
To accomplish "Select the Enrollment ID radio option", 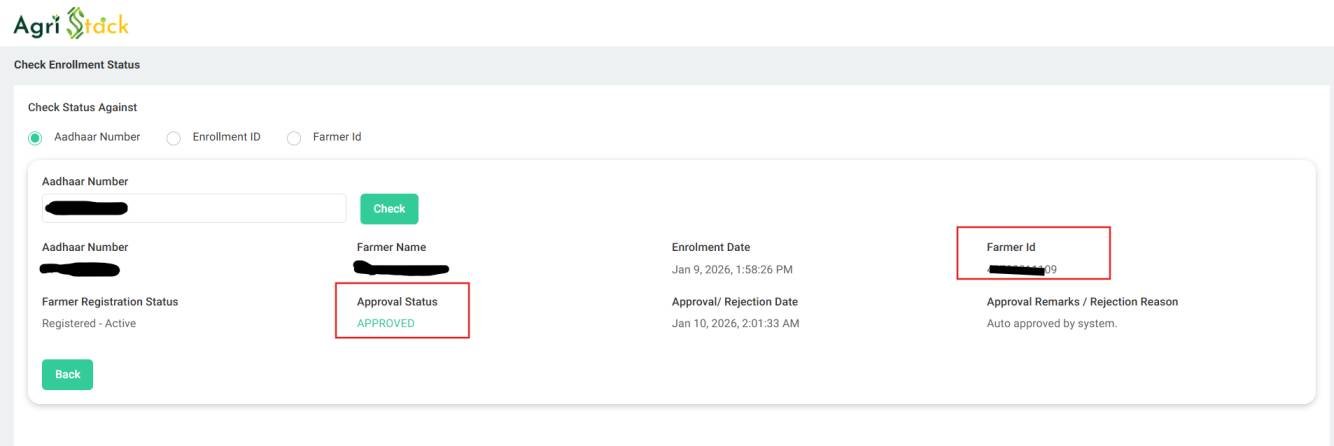I will click(x=173, y=138).
